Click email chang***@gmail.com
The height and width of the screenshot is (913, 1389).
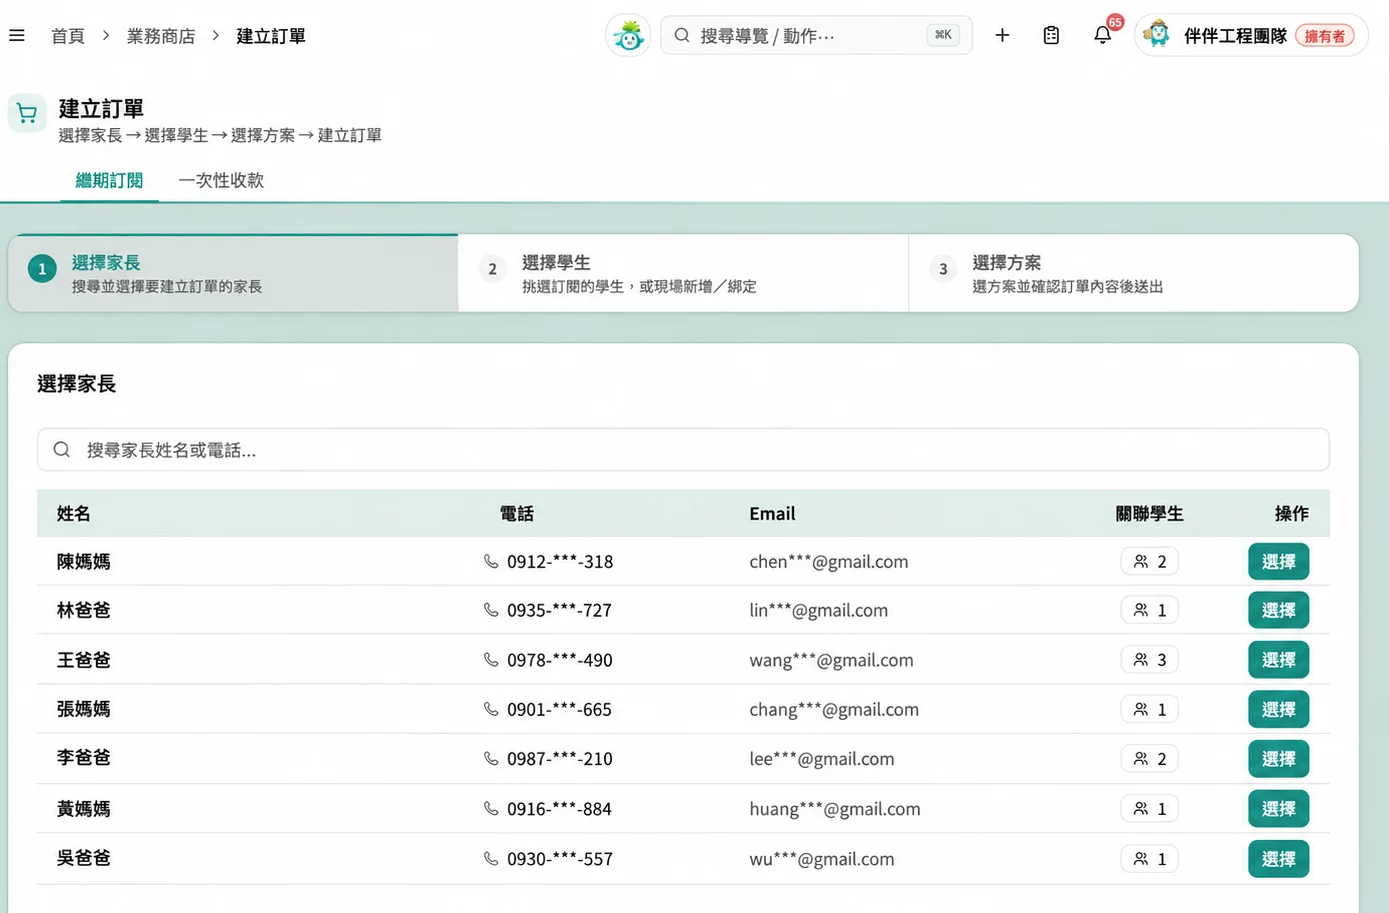coord(834,709)
